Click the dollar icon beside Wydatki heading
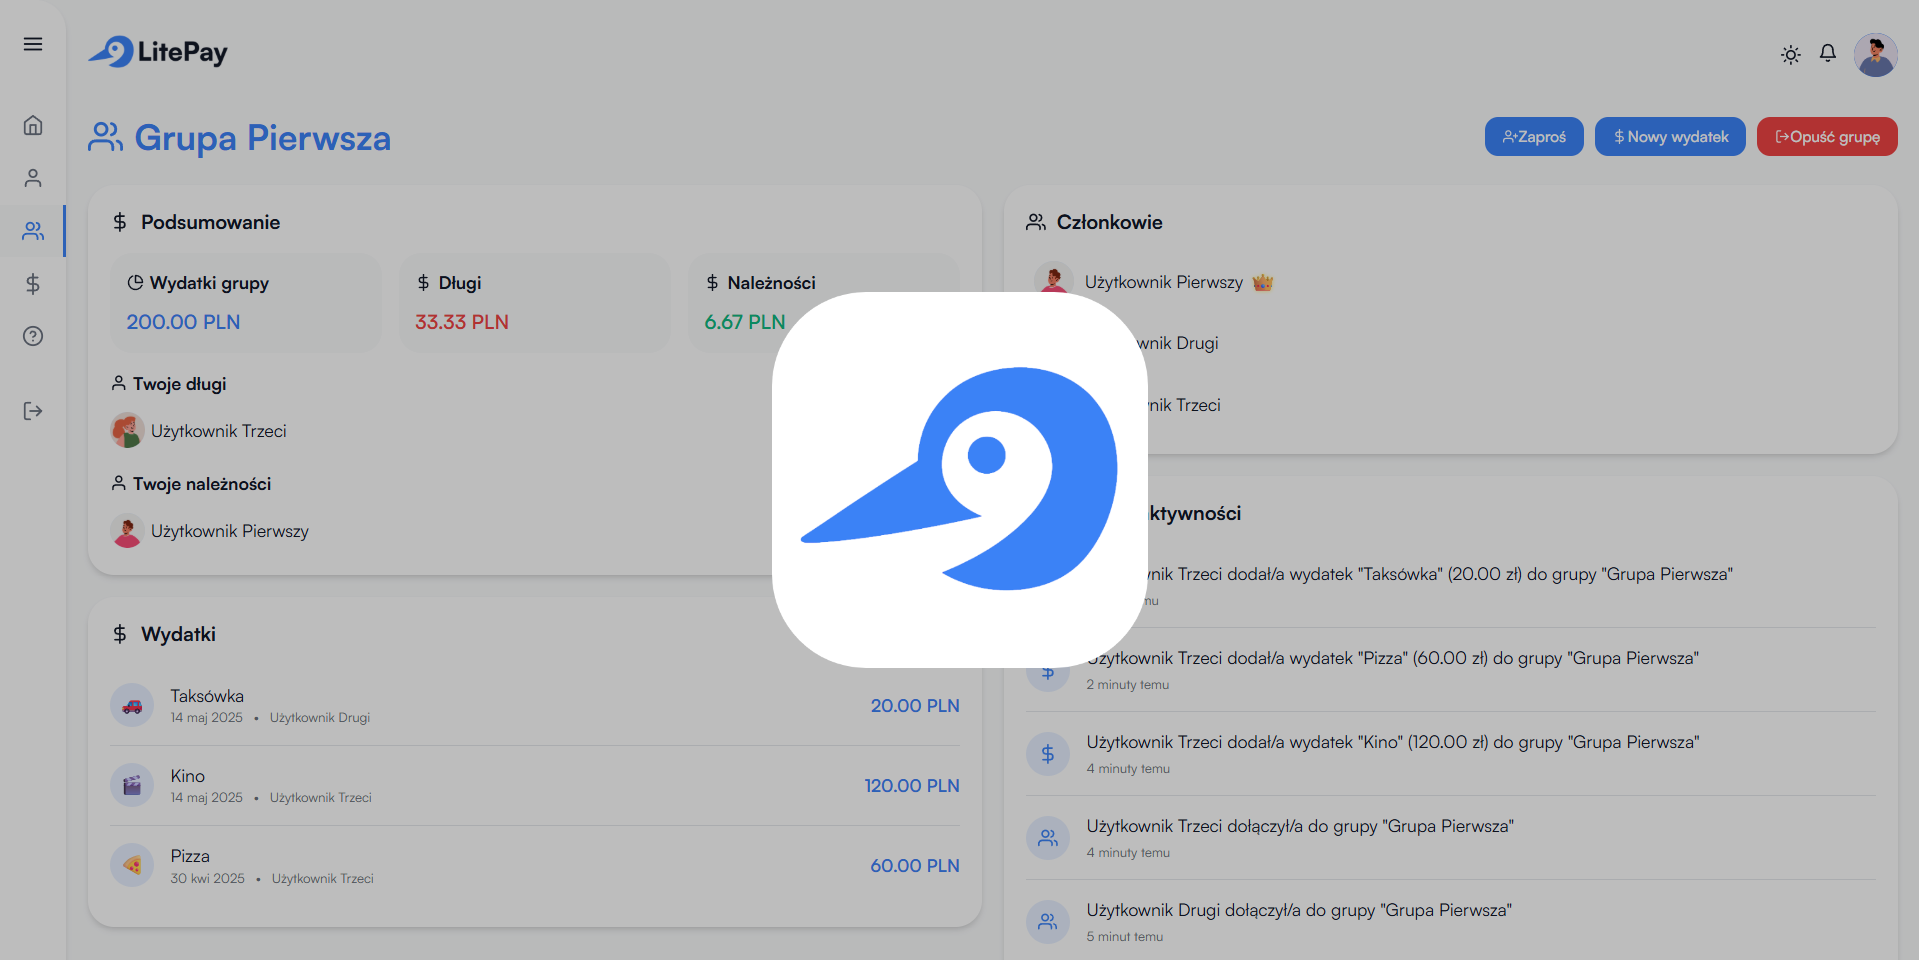This screenshot has height=960, width=1919. point(120,634)
